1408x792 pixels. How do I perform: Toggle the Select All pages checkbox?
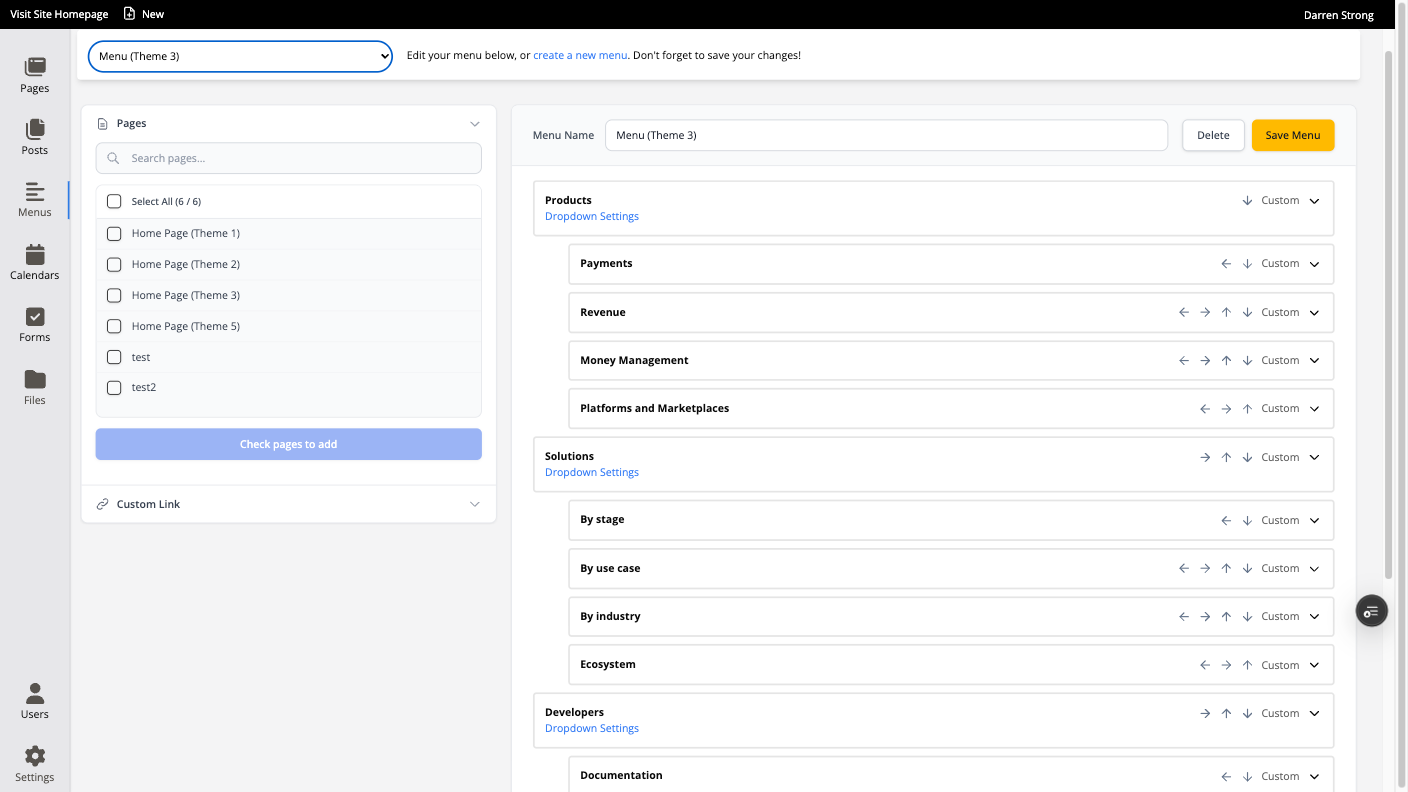(114, 202)
